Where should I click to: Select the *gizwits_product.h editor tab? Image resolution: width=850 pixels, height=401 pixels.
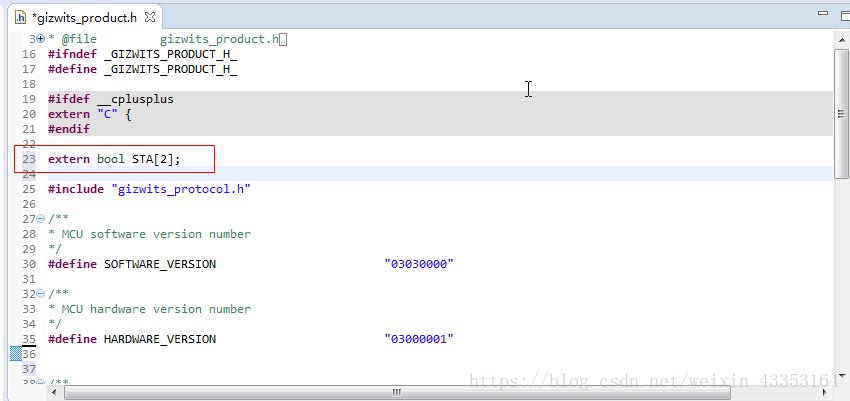tap(85, 17)
